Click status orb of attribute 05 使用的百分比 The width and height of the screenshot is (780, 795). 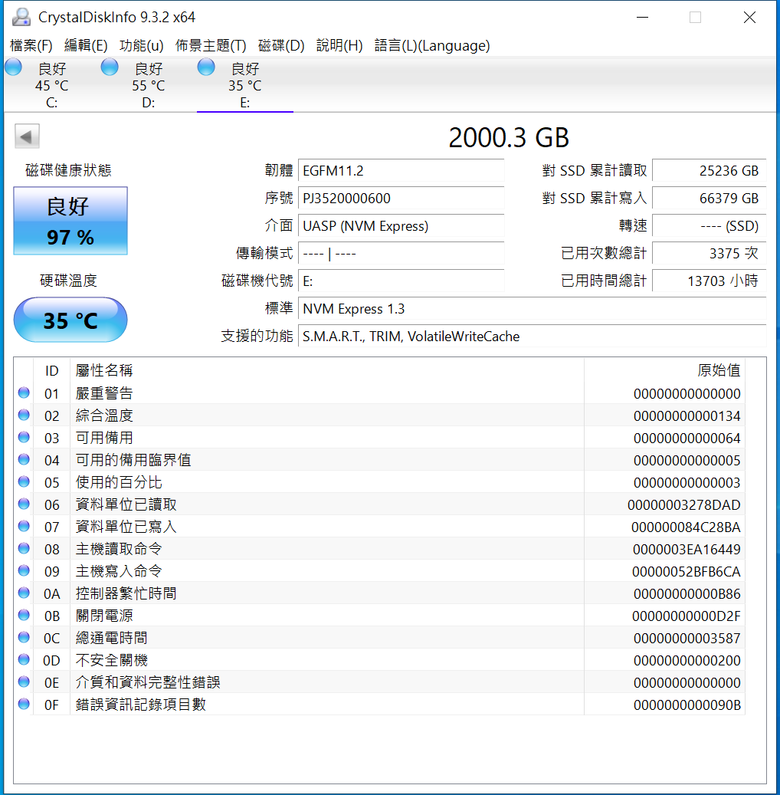[24, 482]
